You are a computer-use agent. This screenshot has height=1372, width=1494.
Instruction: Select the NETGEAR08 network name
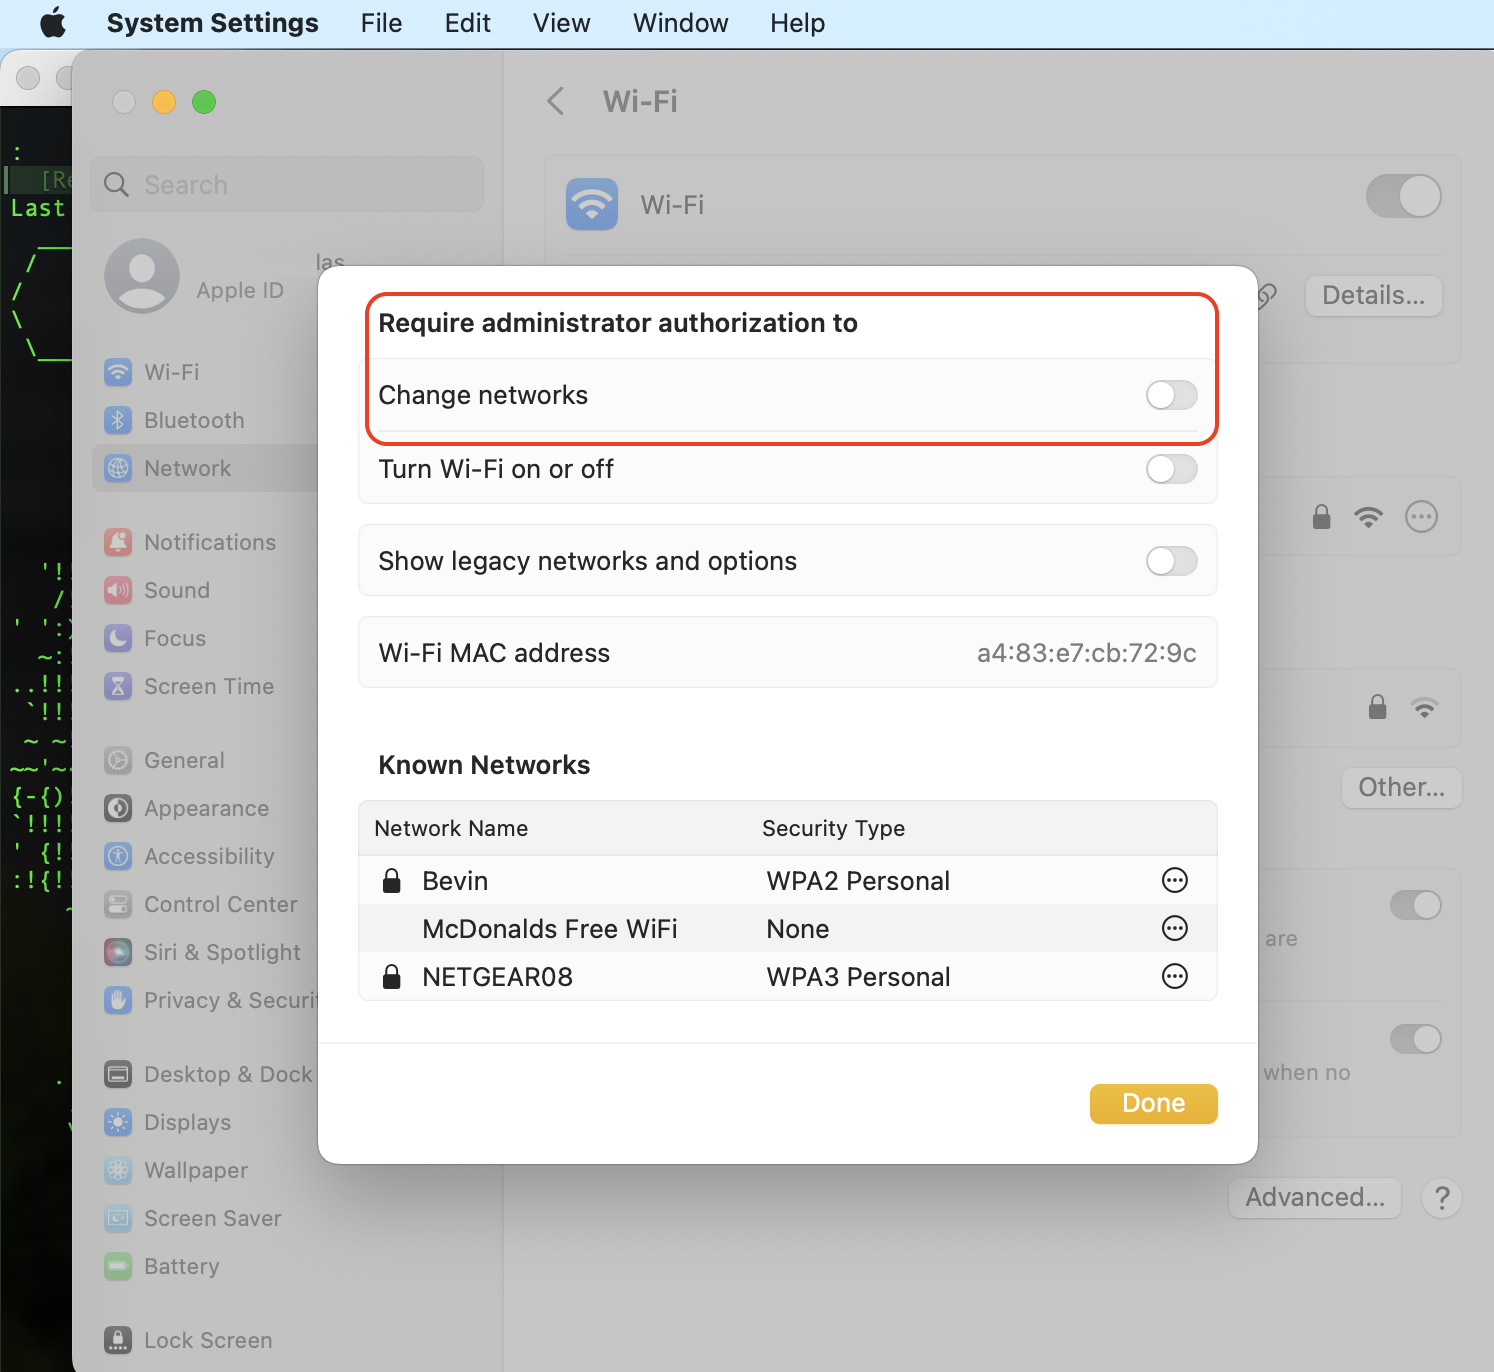[497, 977]
